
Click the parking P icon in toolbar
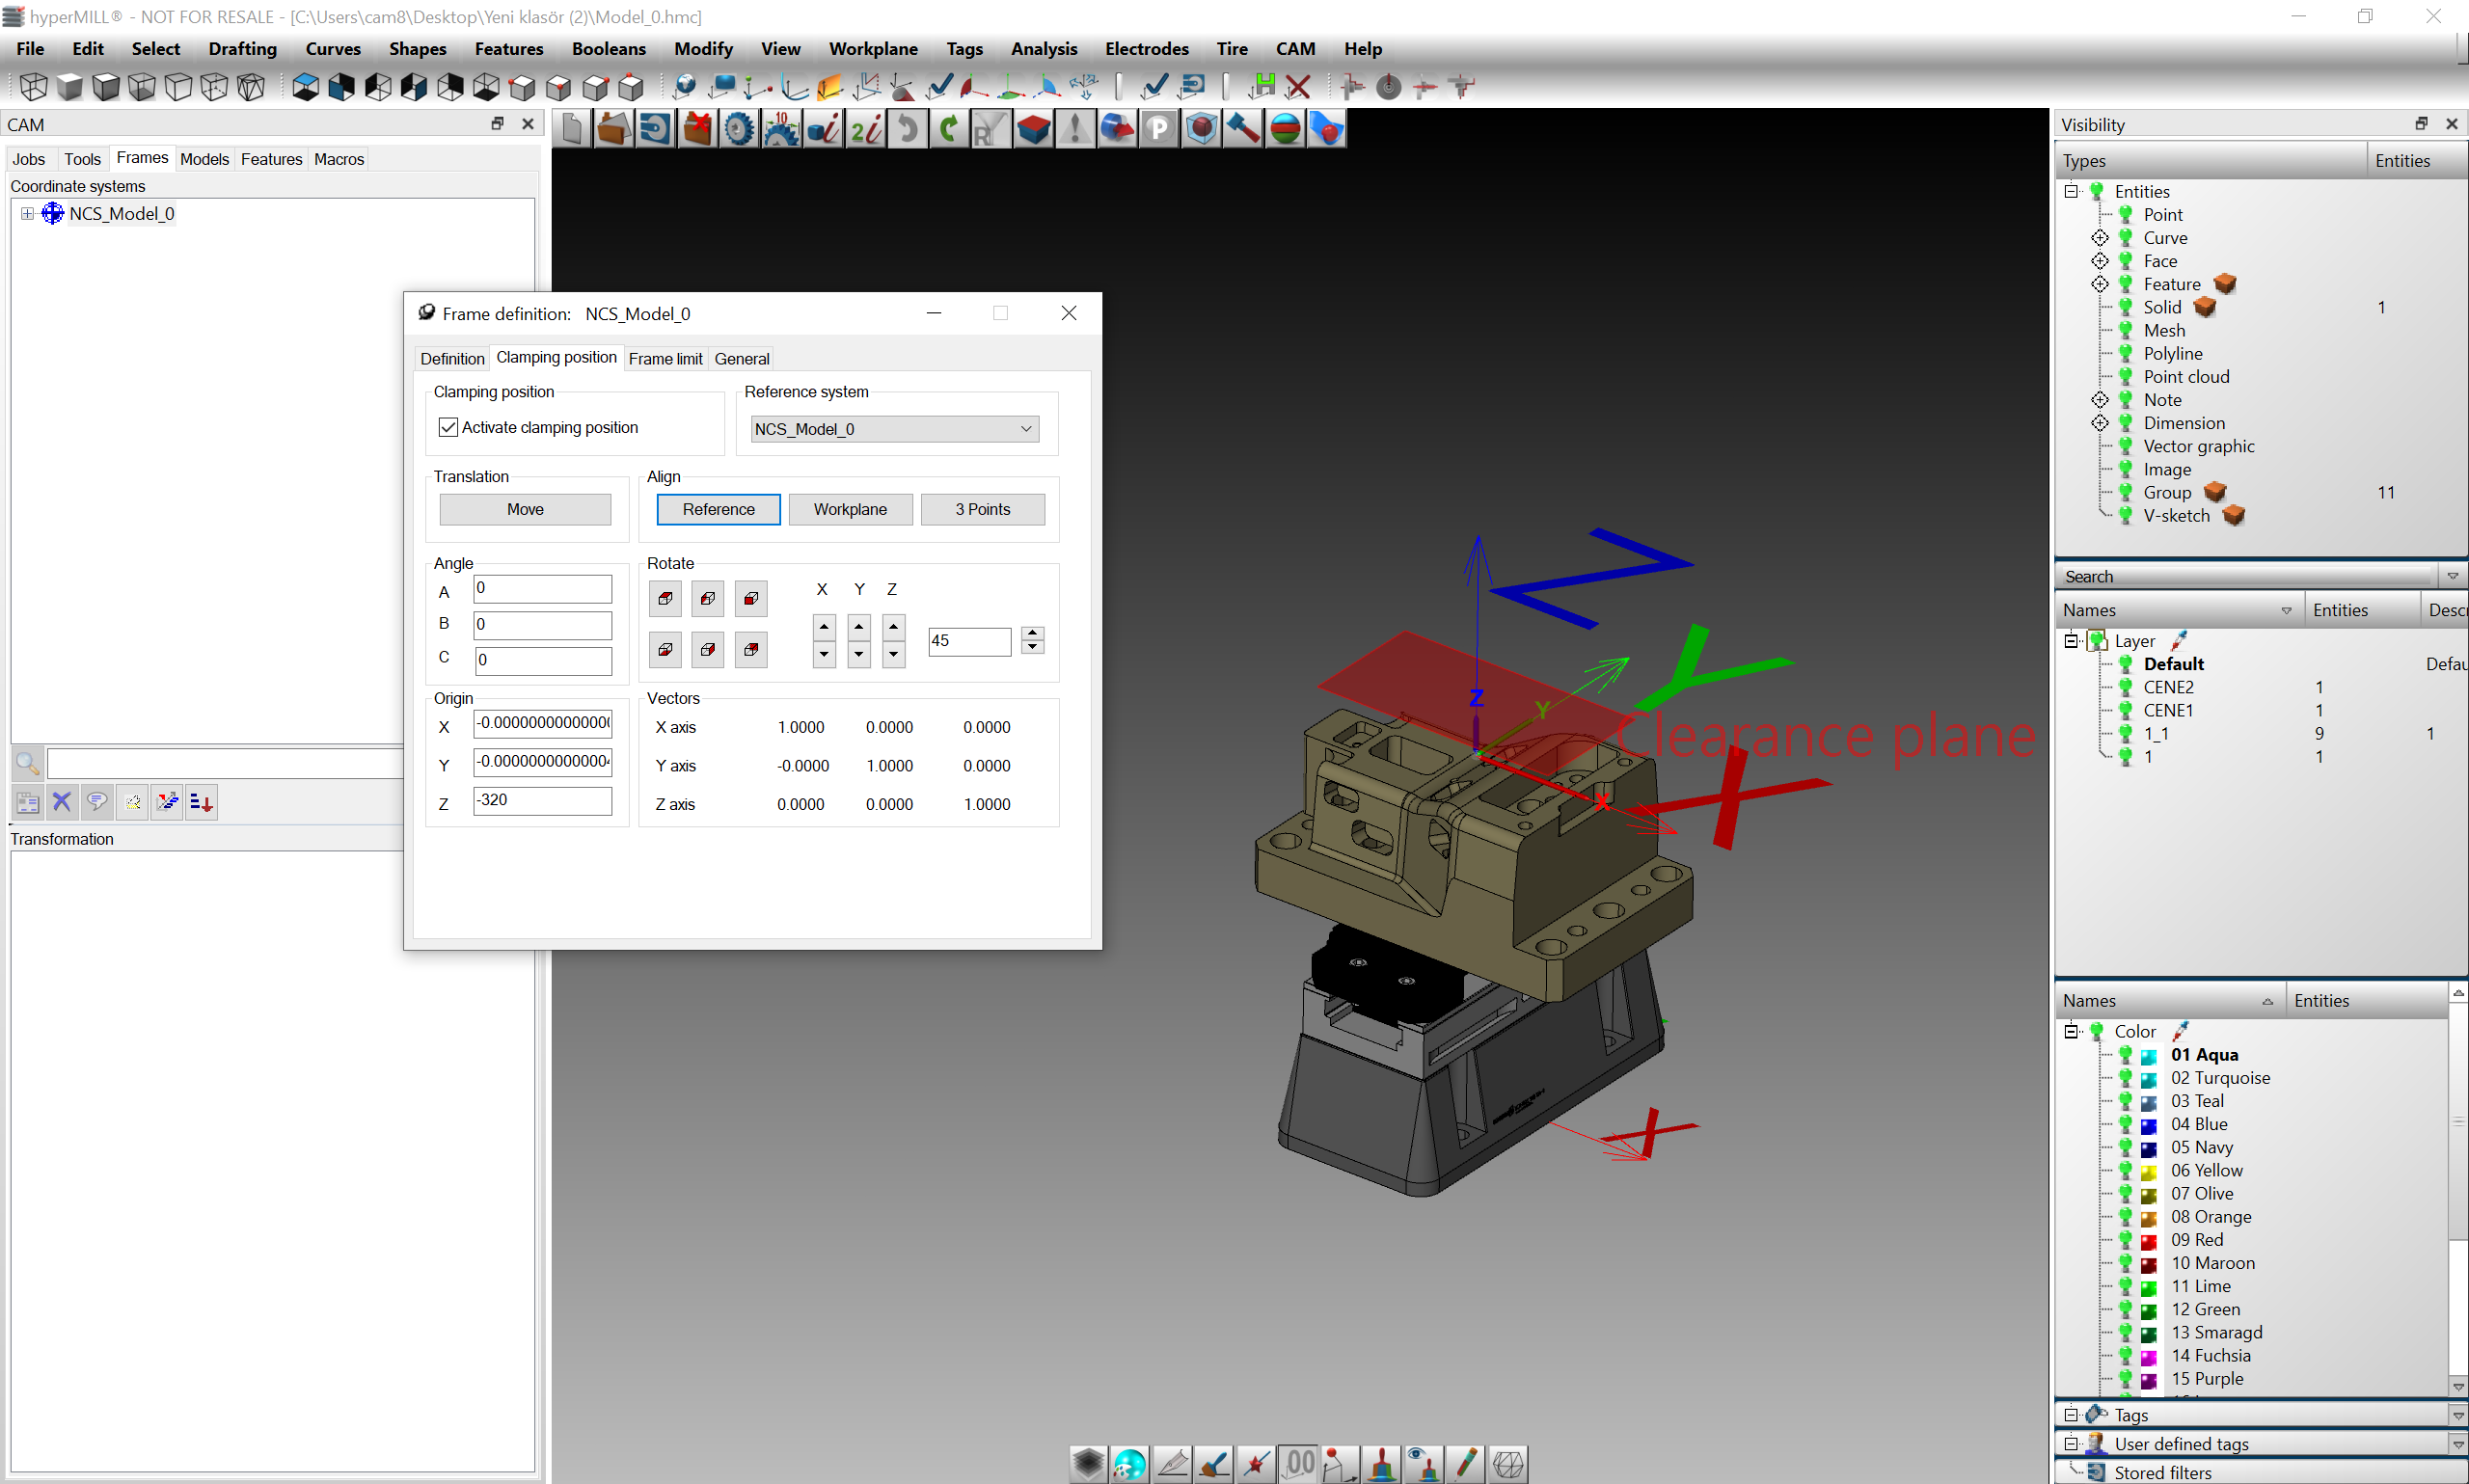click(1158, 129)
